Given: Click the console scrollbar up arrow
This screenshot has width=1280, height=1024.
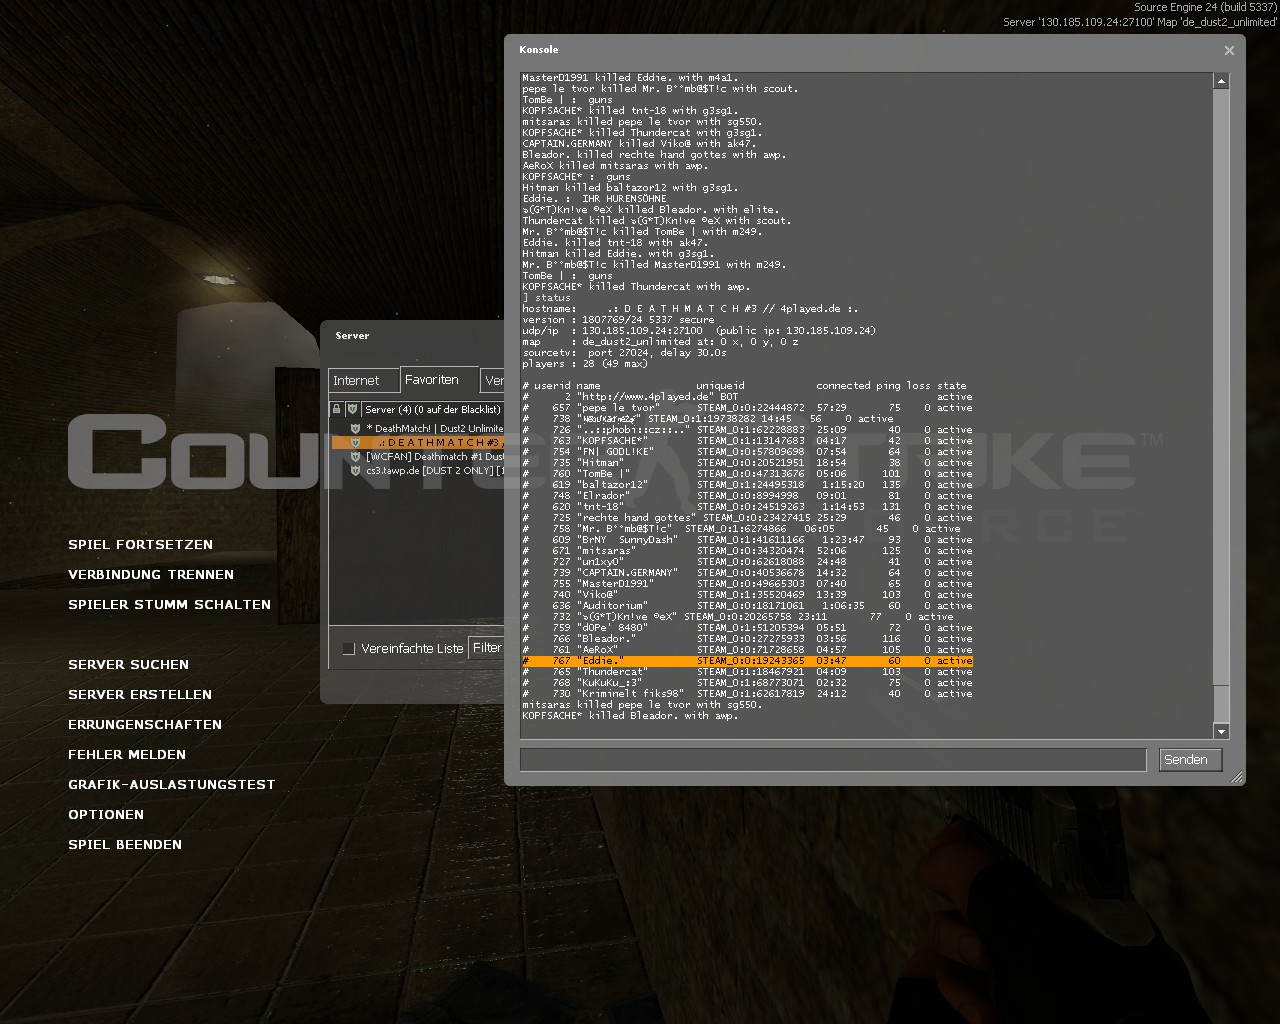Looking at the screenshot, I should (1221, 80).
